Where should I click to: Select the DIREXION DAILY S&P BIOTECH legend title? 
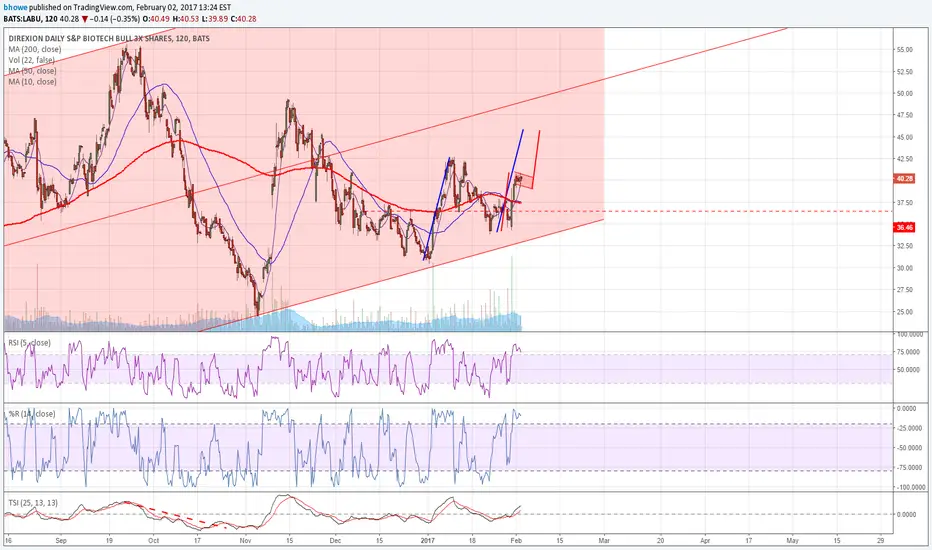point(109,39)
